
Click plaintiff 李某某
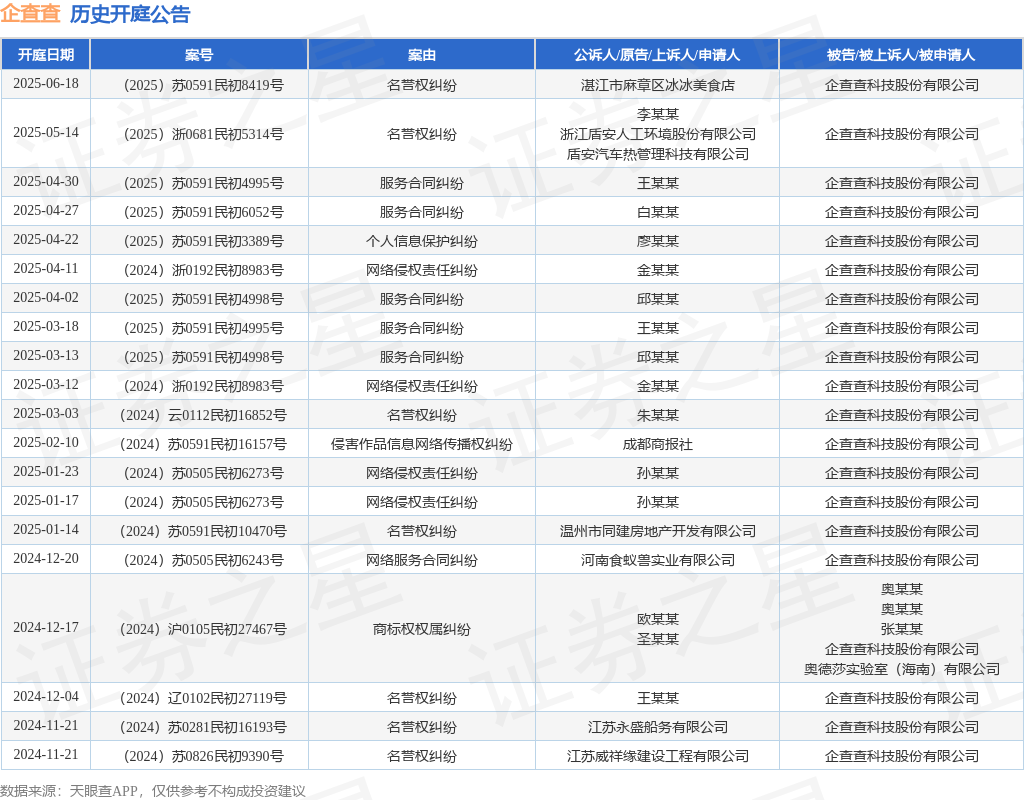[x=658, y=114]
